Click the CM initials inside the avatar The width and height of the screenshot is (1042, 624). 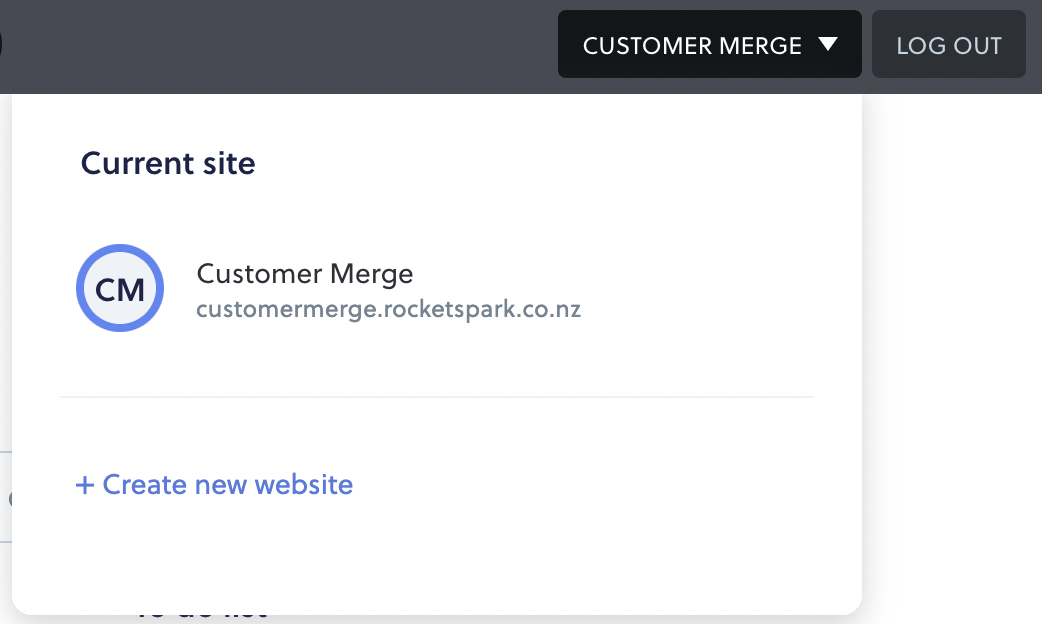[120, 290]
